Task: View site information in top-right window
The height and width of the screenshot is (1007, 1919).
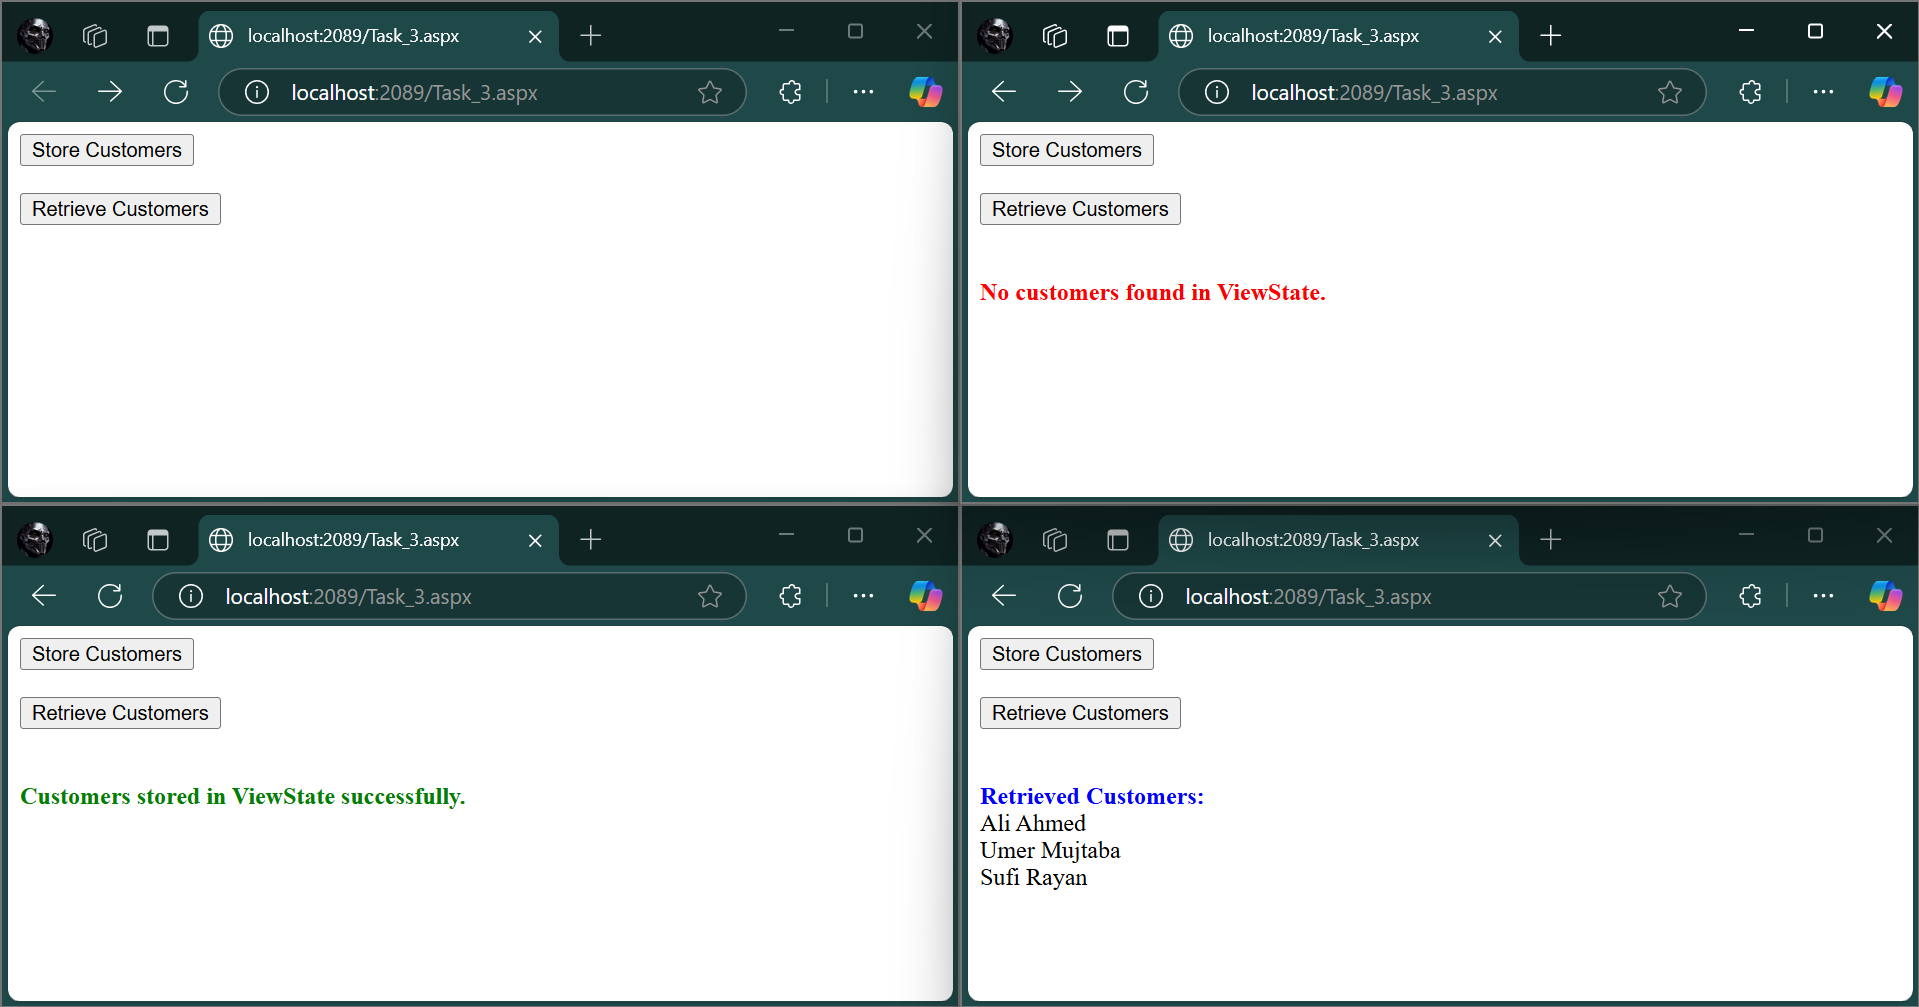Action: pyautogui.click(x=1217, y=92)
